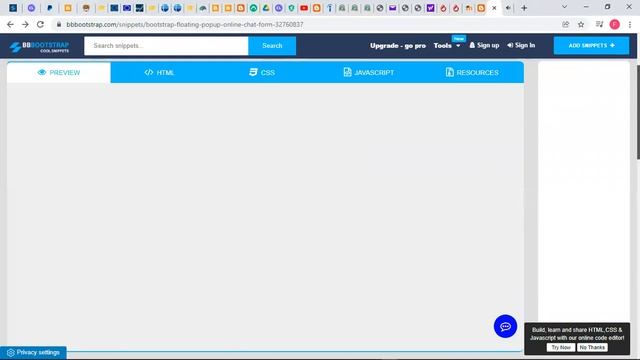Switch to the PayPal tab
This screenshot has width=640, height=360.
(x=49, y=8)
